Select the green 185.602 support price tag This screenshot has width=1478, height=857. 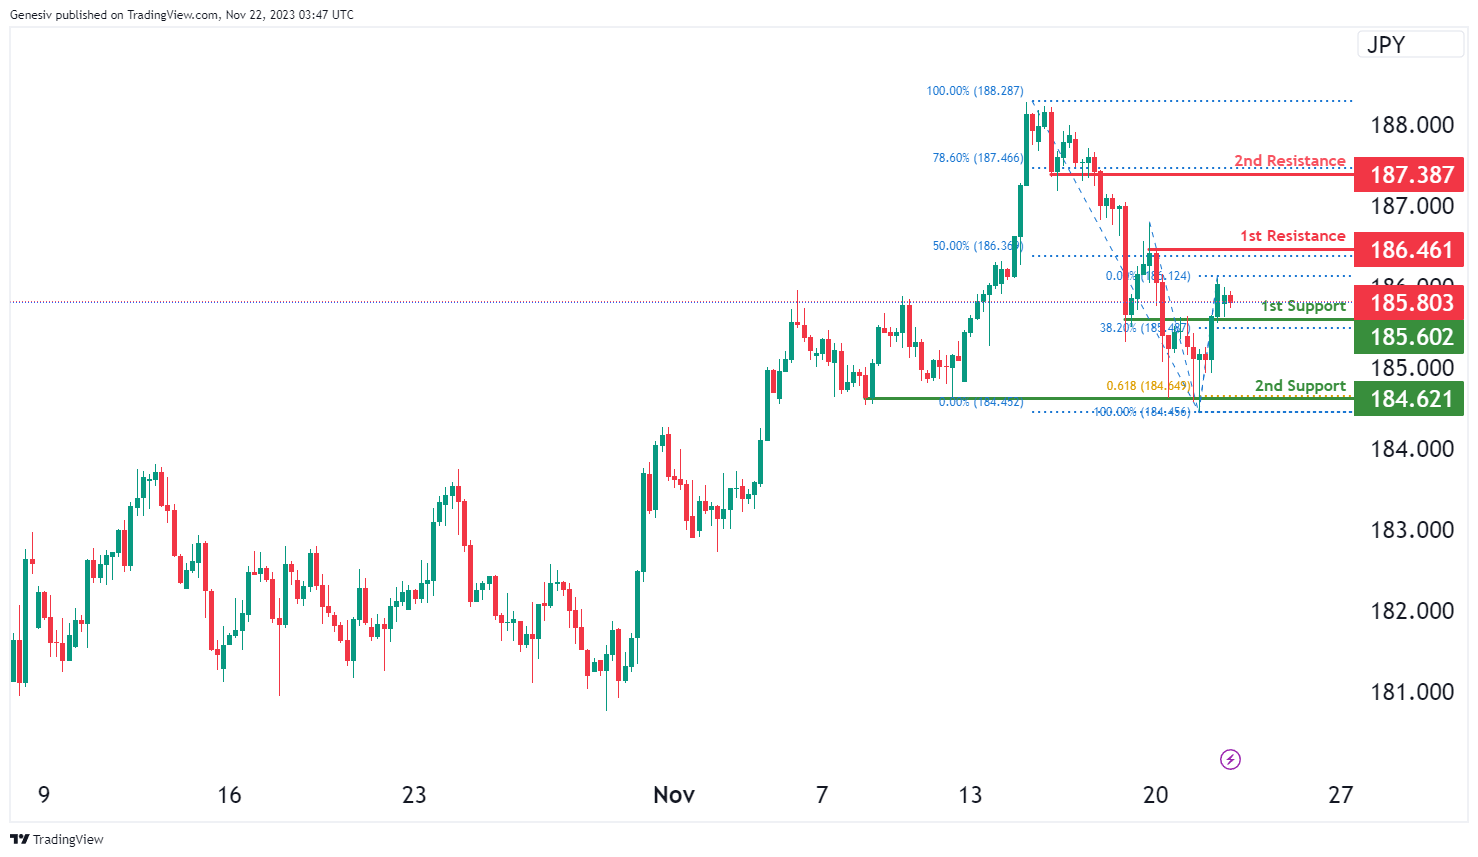click(1410, 337)
